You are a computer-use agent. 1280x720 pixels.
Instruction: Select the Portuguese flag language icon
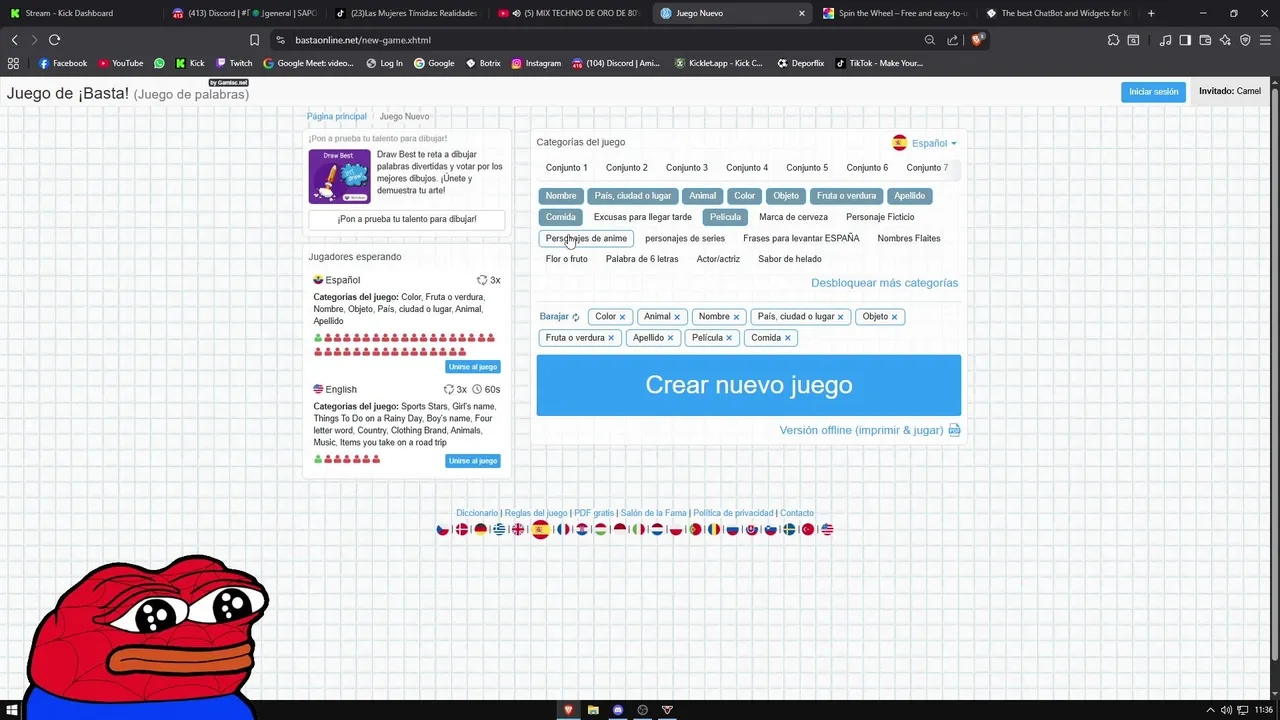click(x=695, y=530)
